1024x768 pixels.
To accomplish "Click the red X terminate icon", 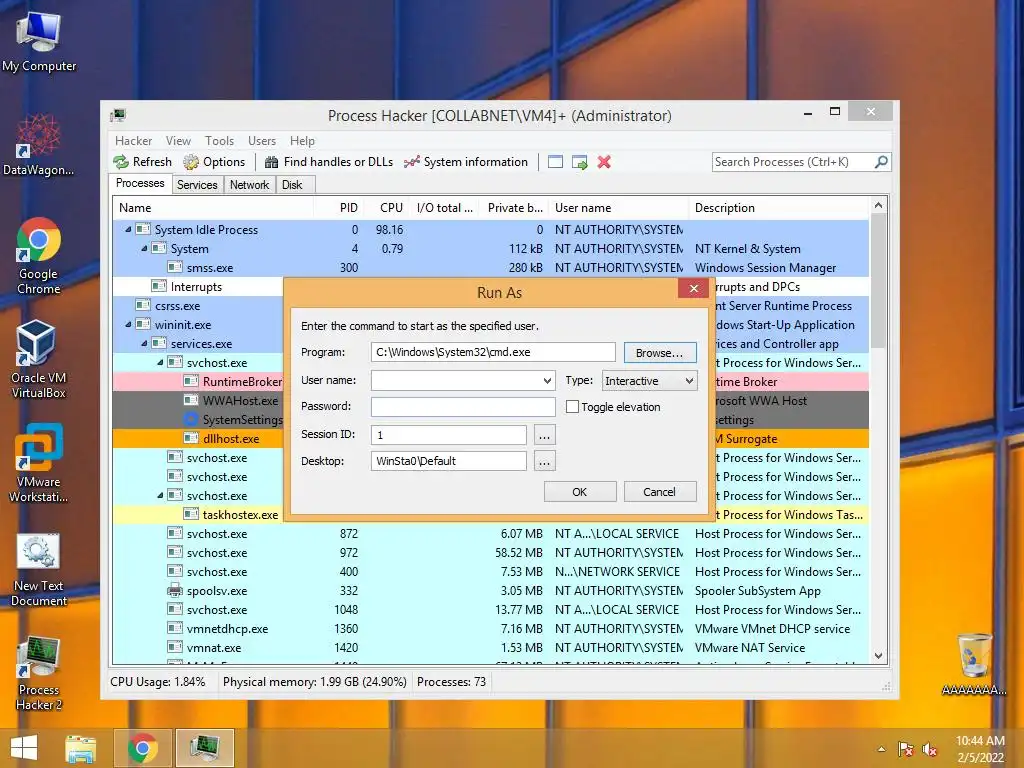I will point(604,162).
